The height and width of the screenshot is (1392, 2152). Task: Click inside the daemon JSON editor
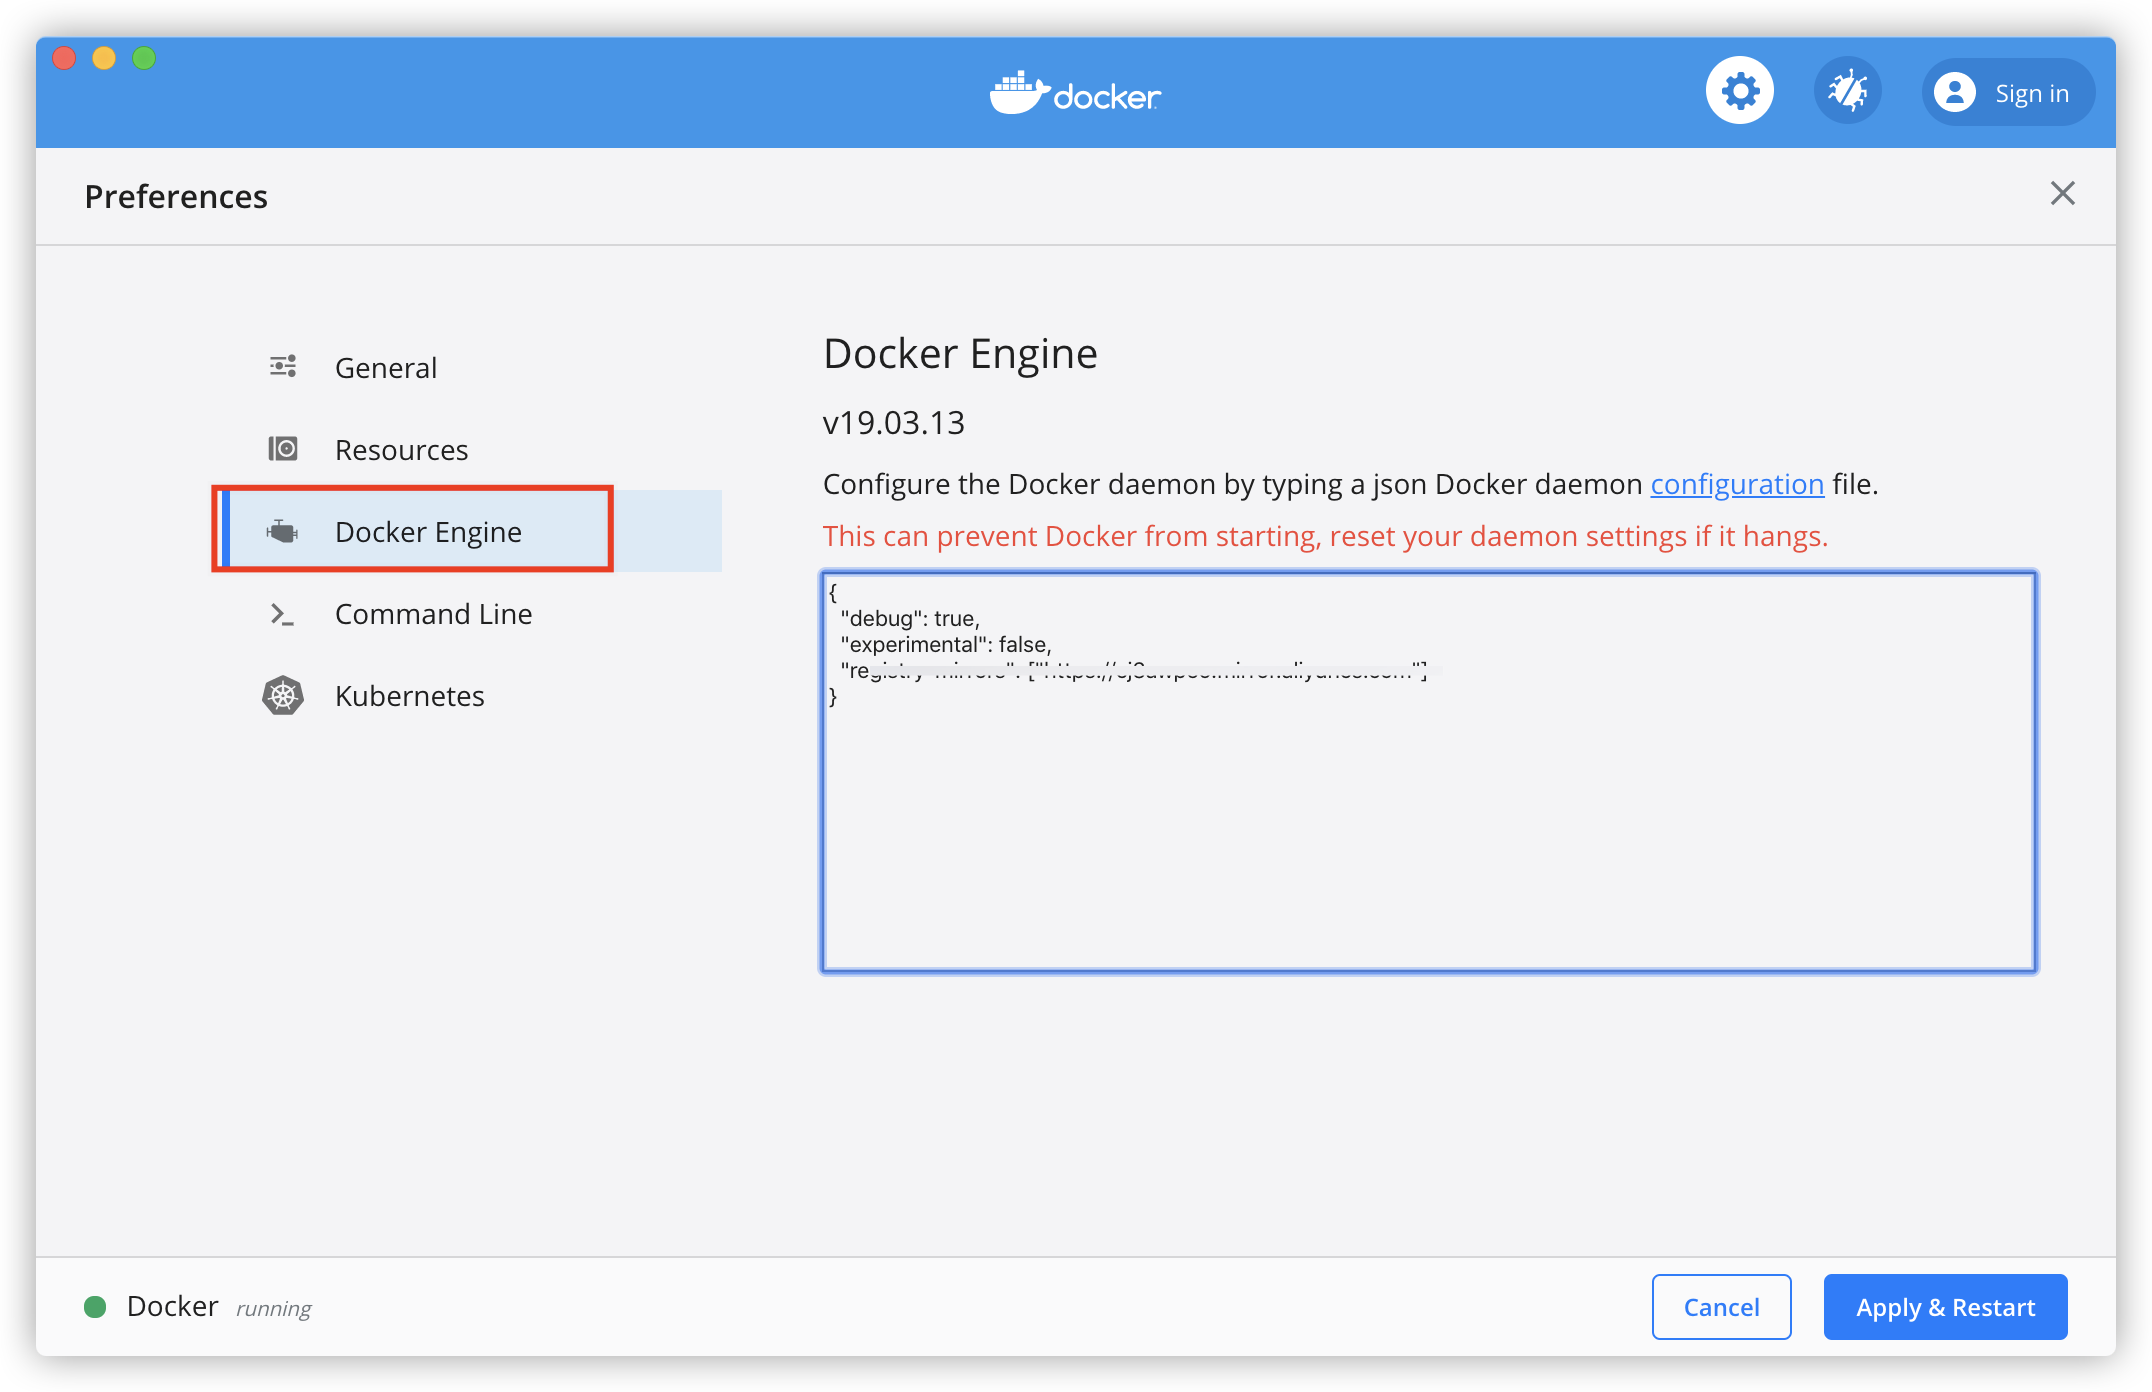click(x=1428, y=820)
